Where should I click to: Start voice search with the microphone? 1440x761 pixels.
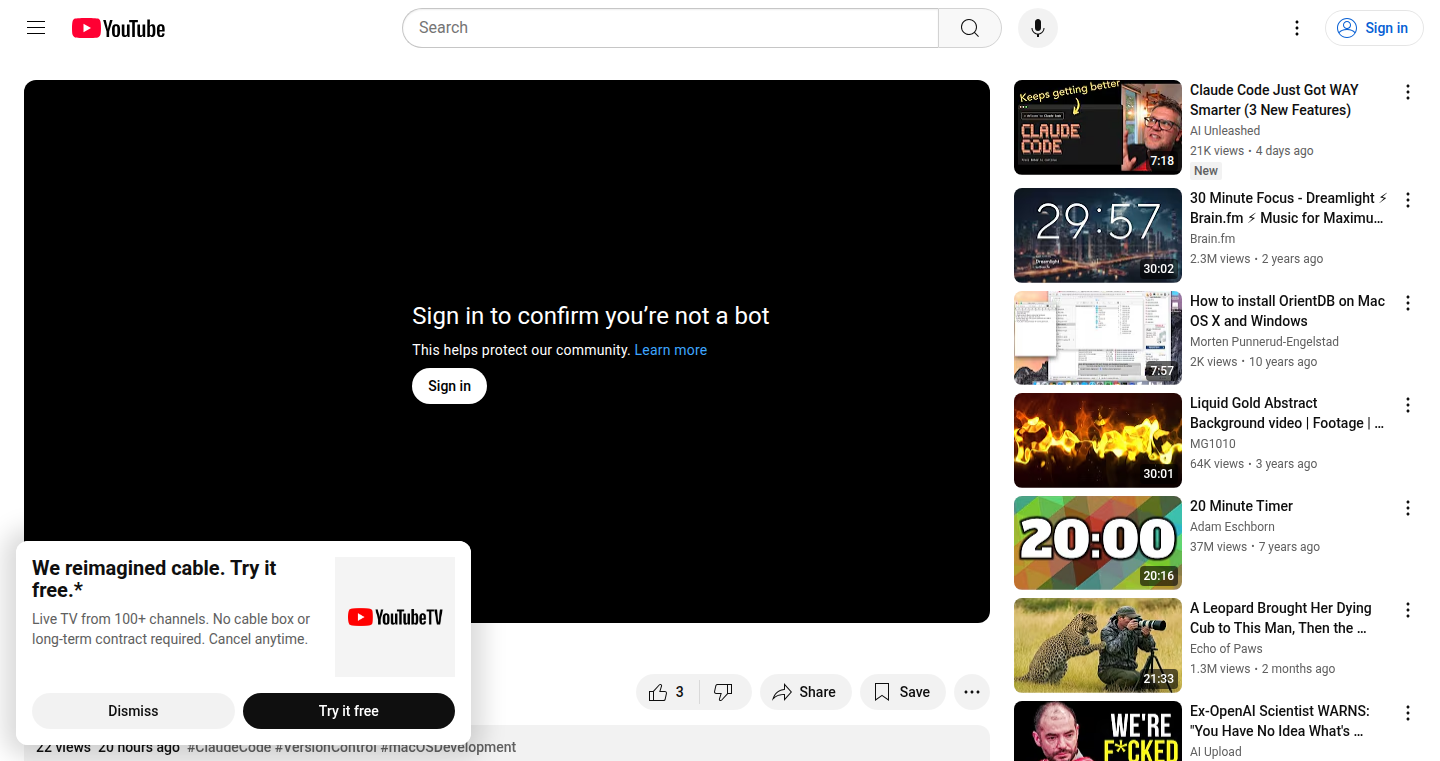pyautogui.click(x=1038, y=28)
